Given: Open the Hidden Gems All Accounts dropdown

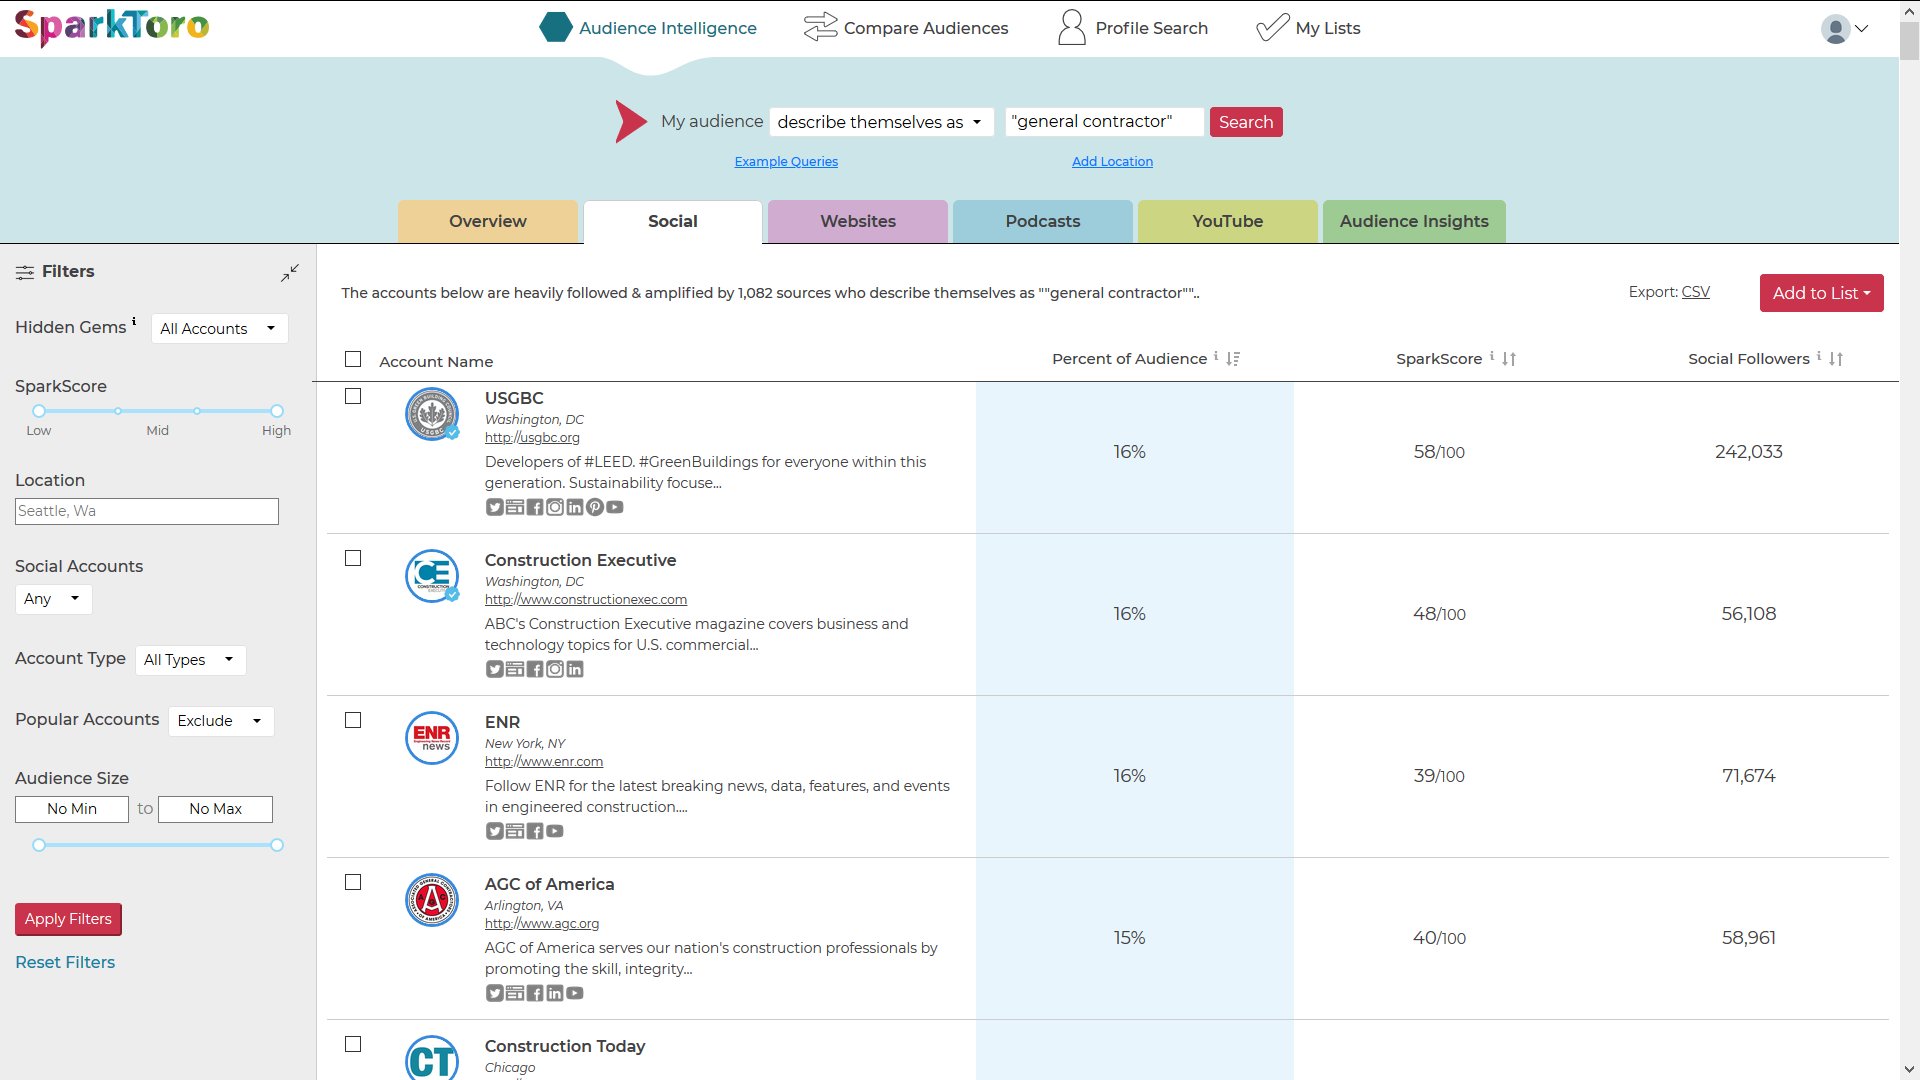Looking at the screenshot, I should pyautogui.click(x=219, y=329).
